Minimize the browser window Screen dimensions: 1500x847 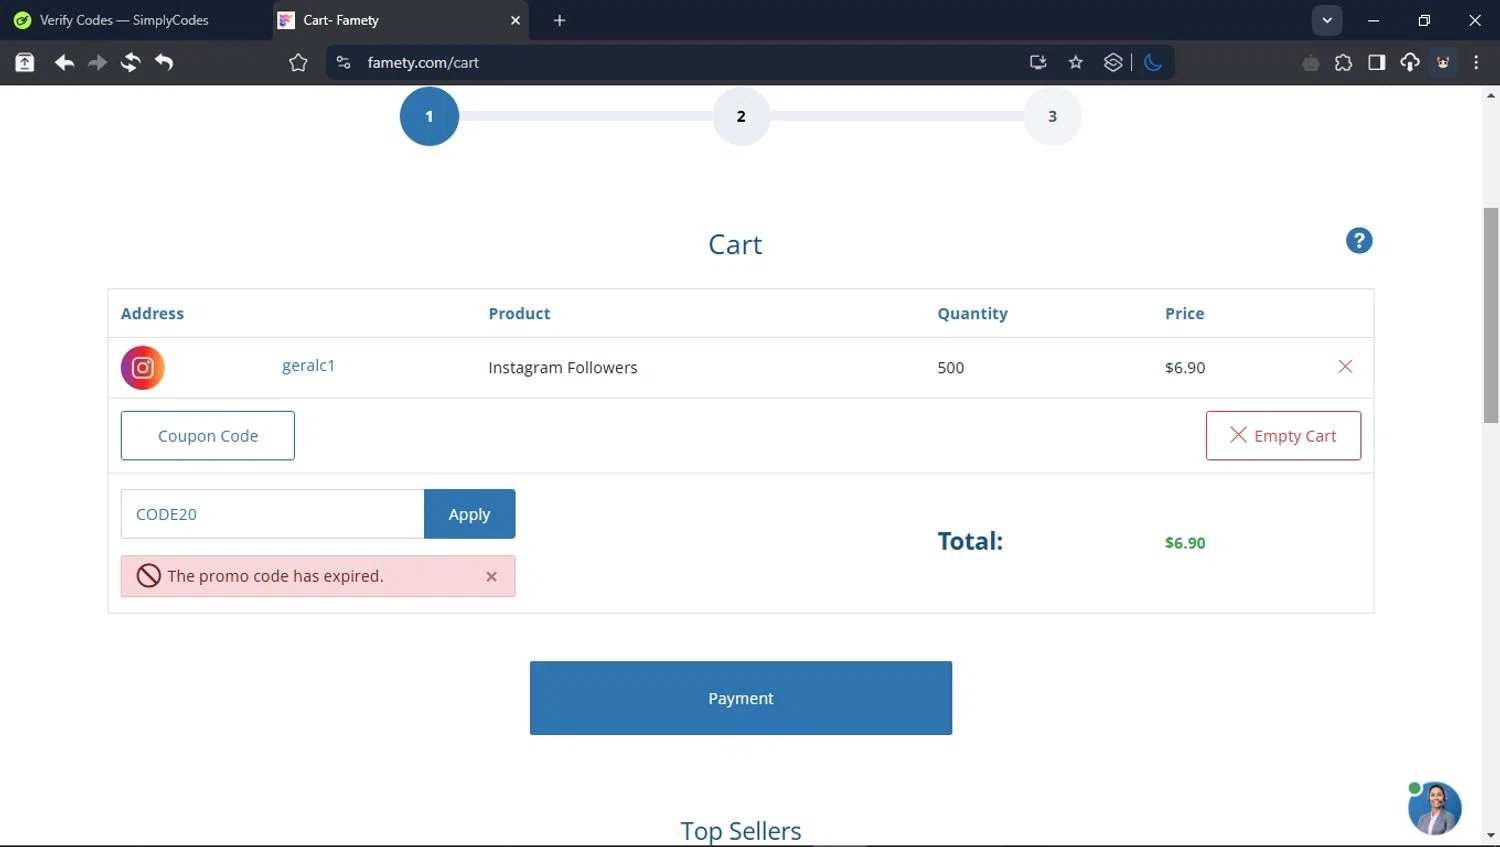point(1374,20)
